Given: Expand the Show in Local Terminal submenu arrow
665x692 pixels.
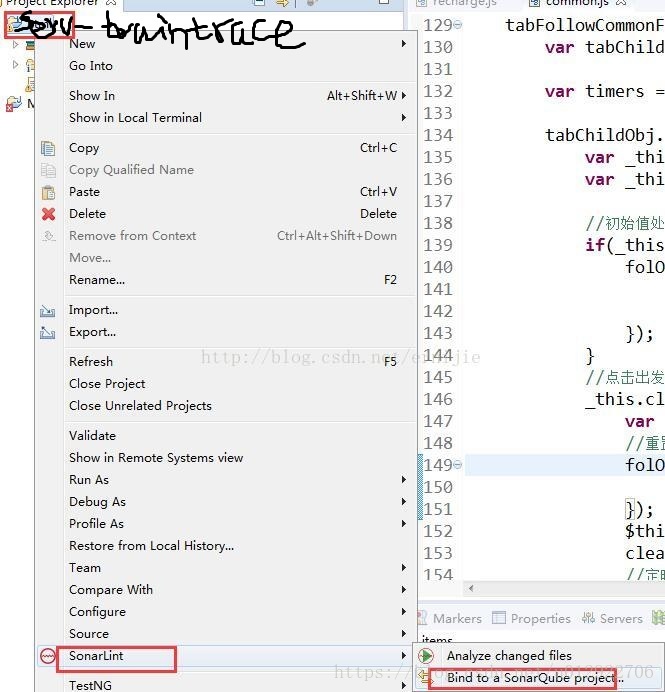Looking at the screenshot, I should click(403, 118).
